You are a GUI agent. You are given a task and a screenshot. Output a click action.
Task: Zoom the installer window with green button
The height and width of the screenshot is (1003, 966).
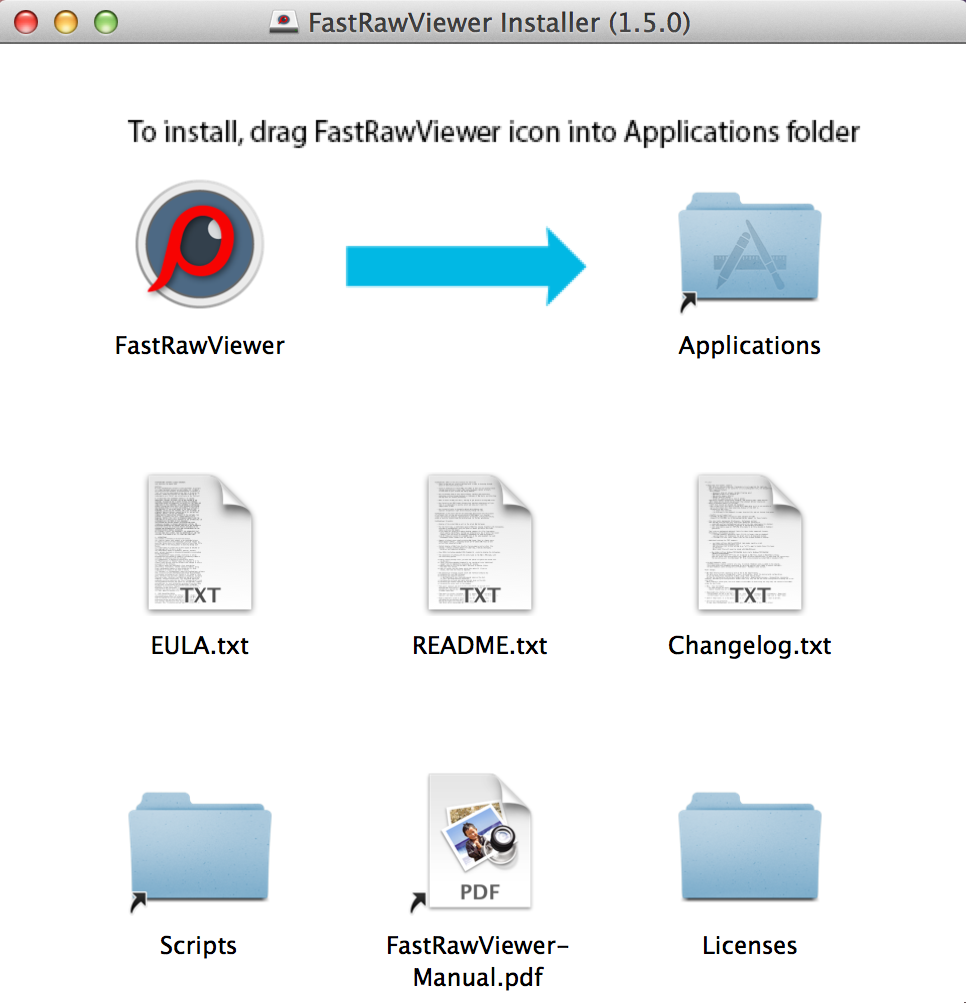click(105, 22)
